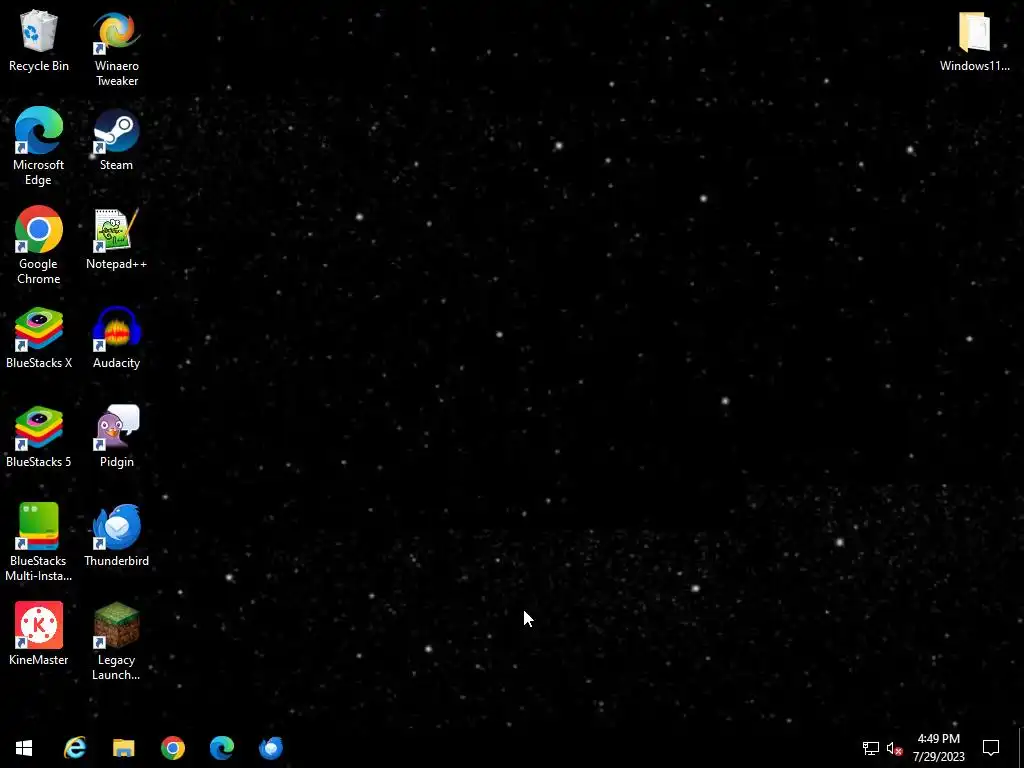Select the Windows11 folder on the desktop
Screen dimensions: 1024x768
pos(974,39)
